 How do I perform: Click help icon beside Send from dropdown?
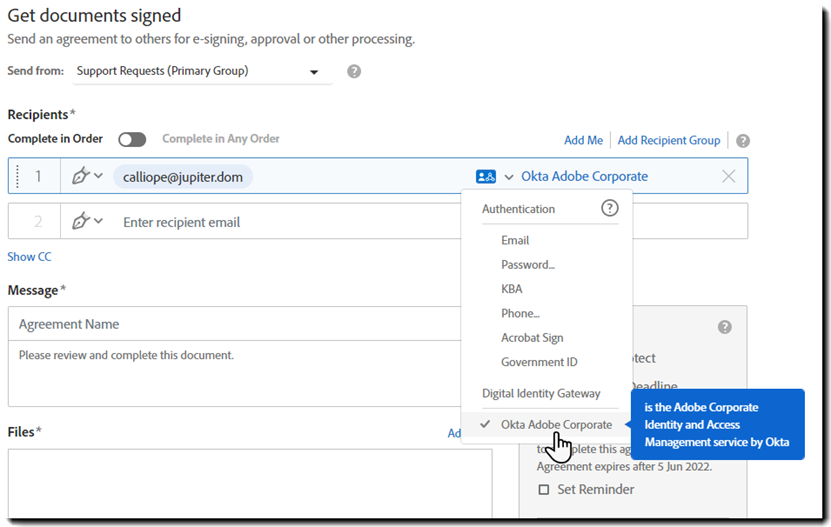coord(354,72)
